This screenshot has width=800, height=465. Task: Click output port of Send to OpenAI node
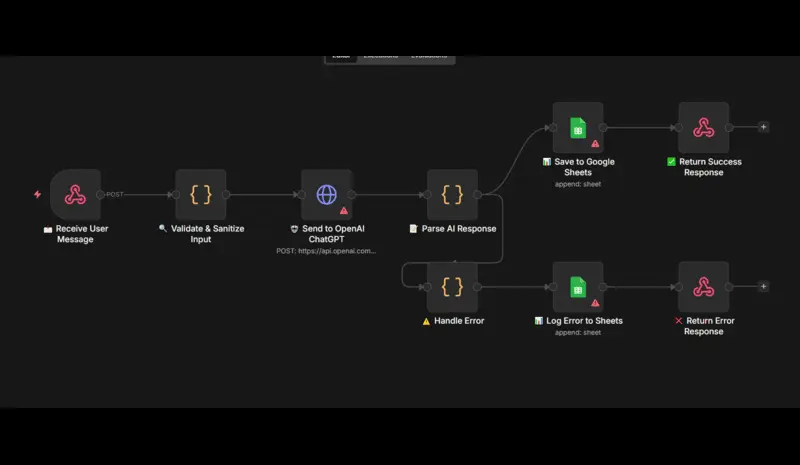pos(352,194)
